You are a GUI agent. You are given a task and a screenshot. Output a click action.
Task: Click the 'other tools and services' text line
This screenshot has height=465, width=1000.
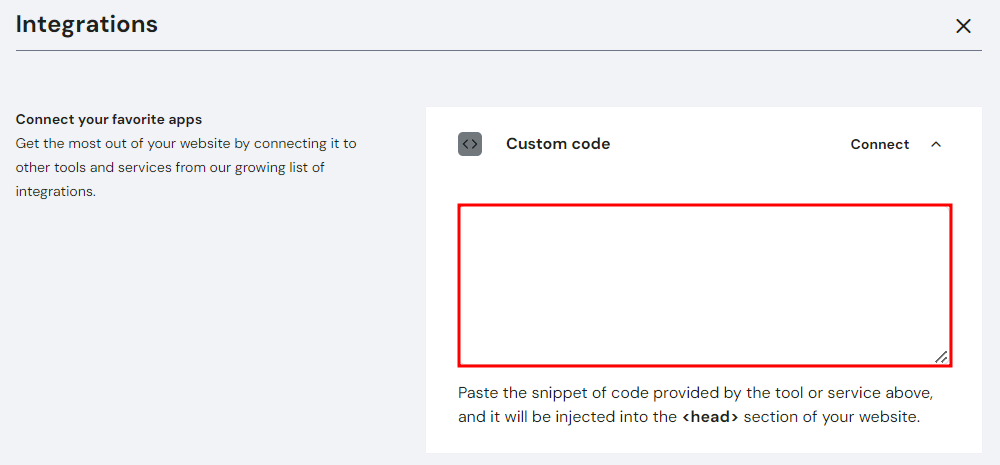170,168
